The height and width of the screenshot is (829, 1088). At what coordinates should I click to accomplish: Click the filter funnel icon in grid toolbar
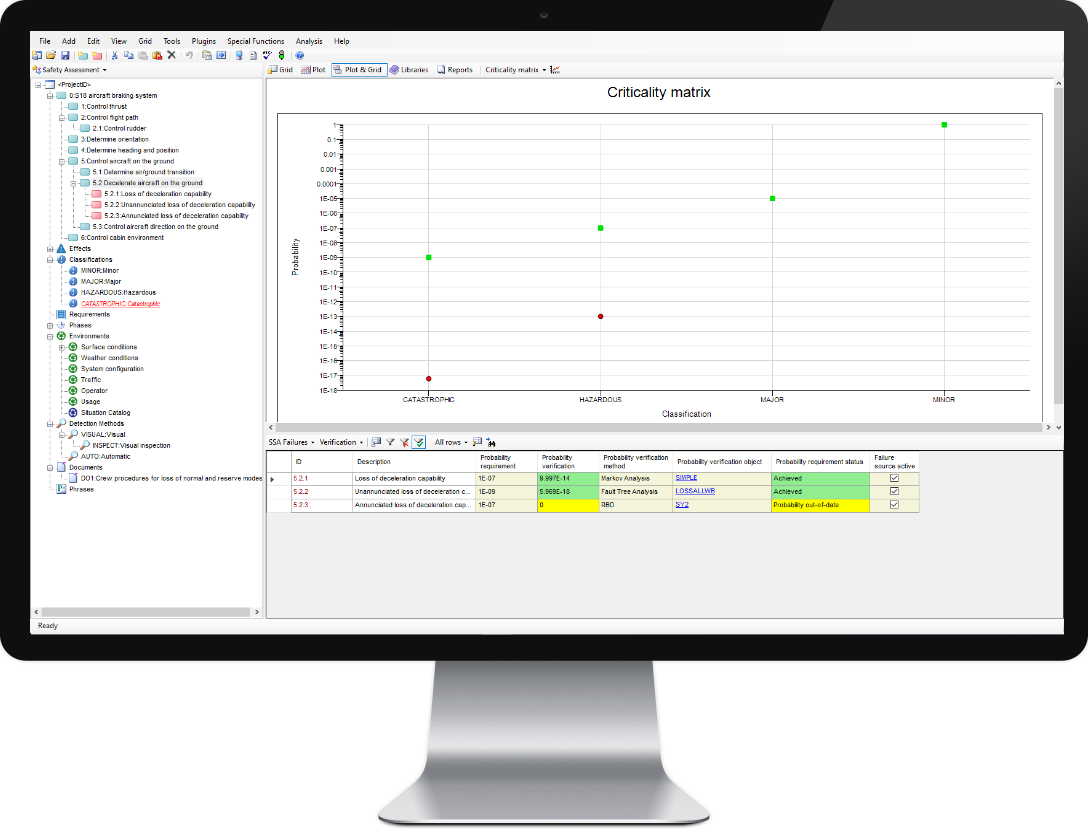click(390, 441)
